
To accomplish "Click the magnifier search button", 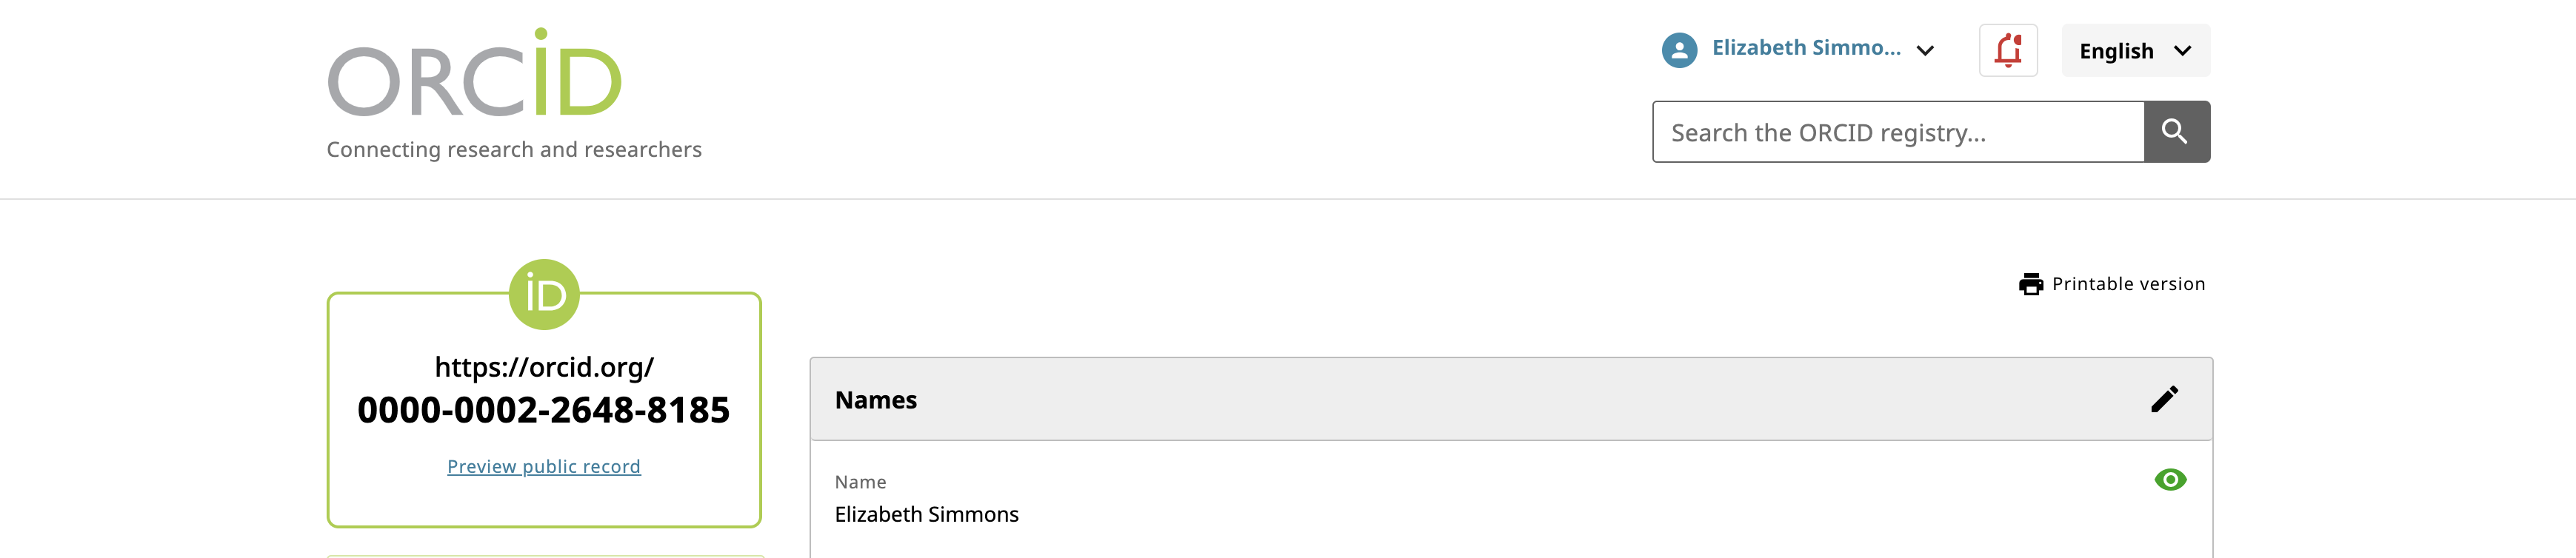I will pos(2176,131).
